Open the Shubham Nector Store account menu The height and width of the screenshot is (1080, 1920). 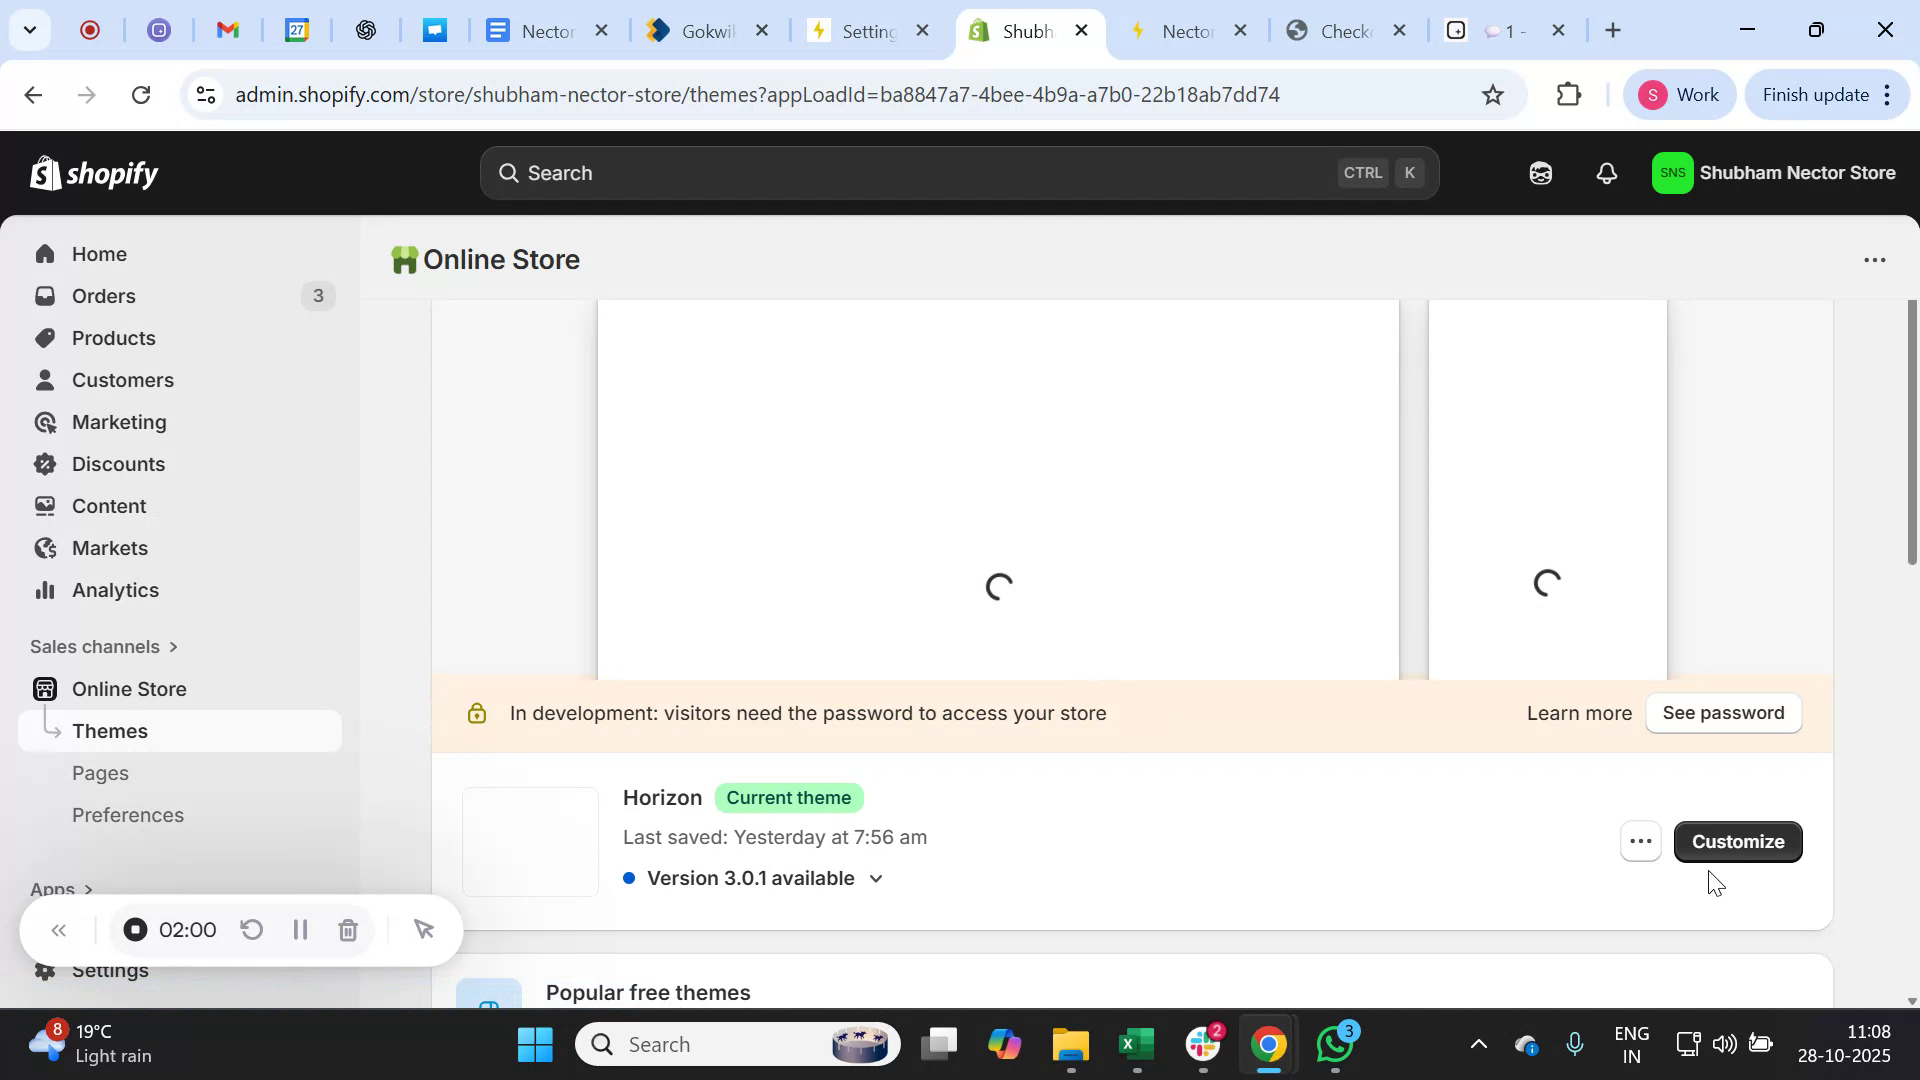(1775, 172)
